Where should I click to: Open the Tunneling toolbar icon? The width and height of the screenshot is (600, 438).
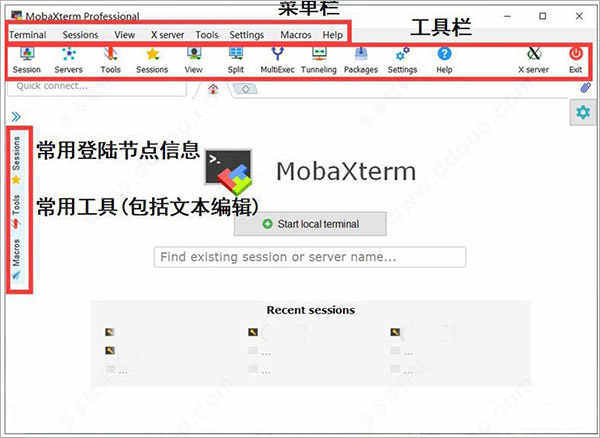pos(319,60)
